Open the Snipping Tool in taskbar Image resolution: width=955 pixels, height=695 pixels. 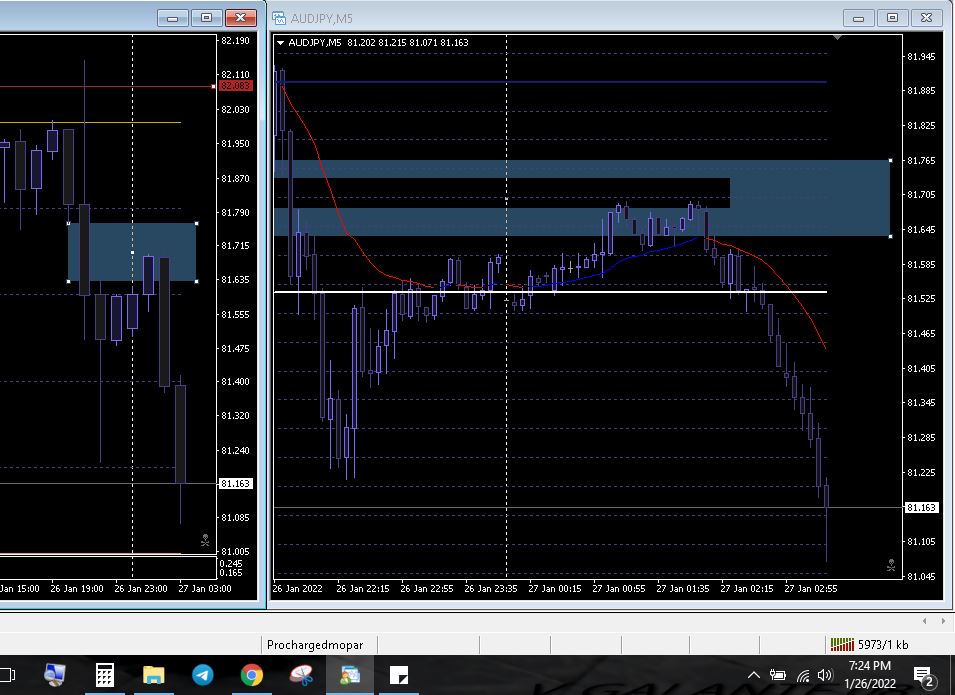tap(301, 675)
